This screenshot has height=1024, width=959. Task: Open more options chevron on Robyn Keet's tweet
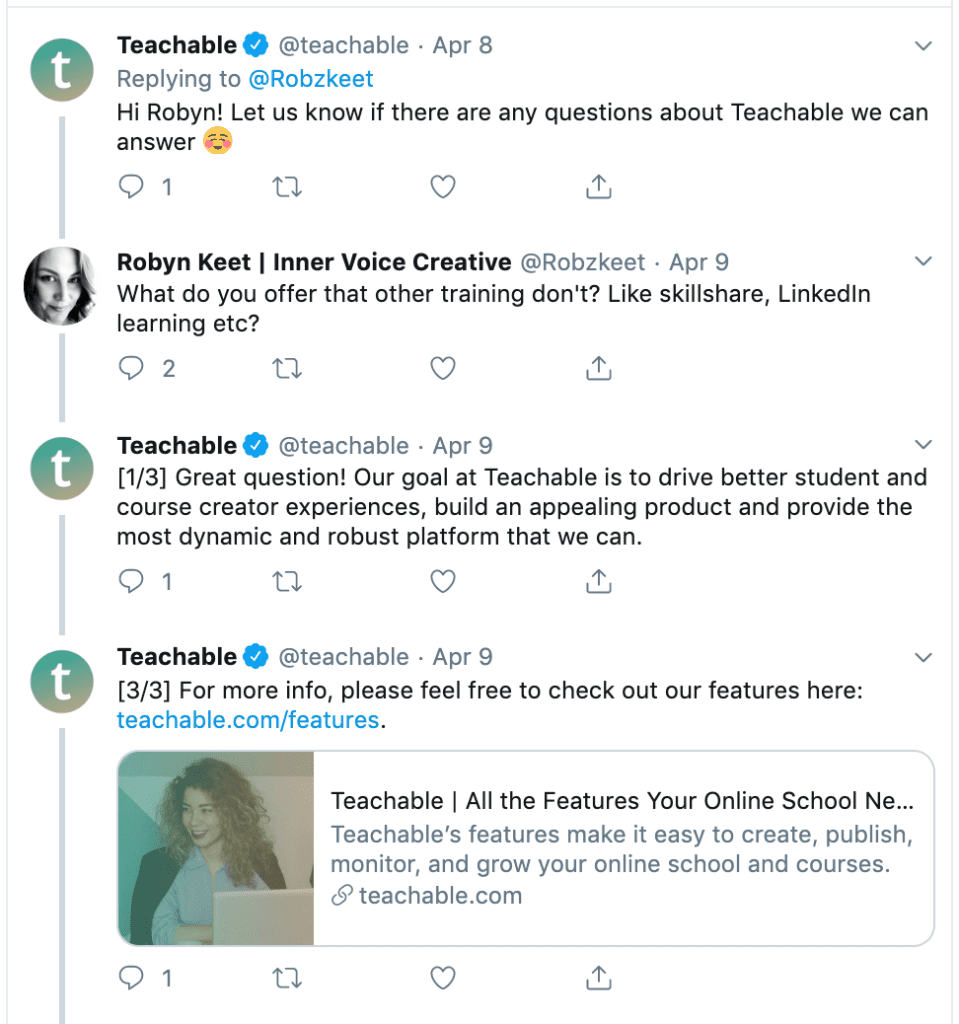point(923,261)
